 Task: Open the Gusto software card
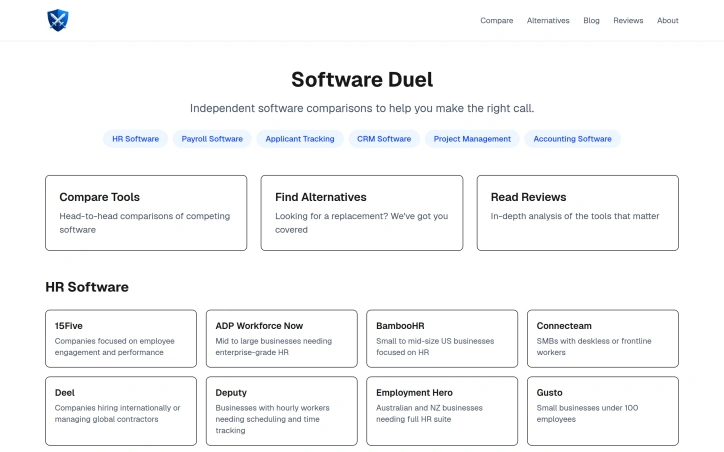pos(603,411)
